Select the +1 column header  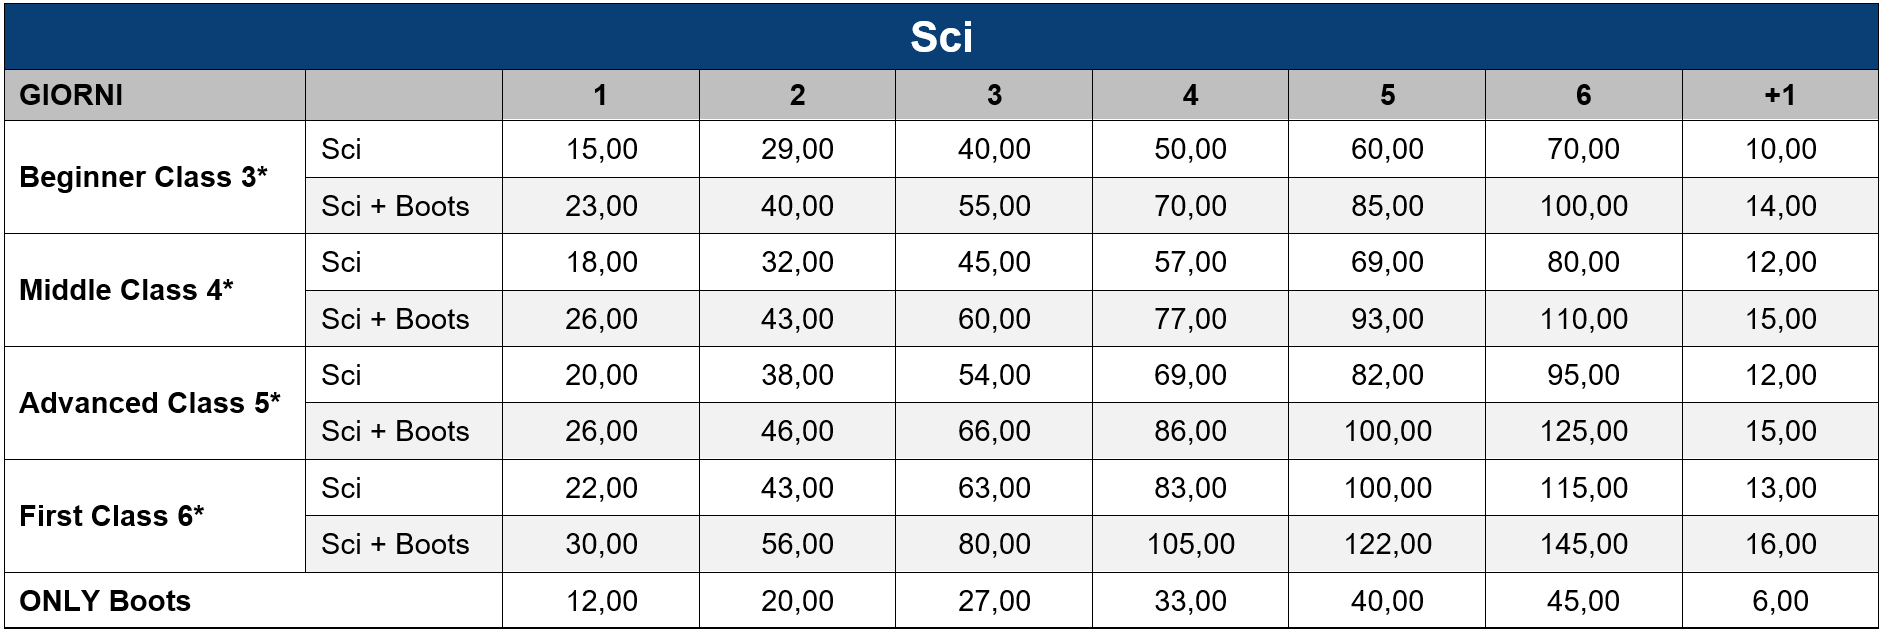click(x=1780, y=95)
